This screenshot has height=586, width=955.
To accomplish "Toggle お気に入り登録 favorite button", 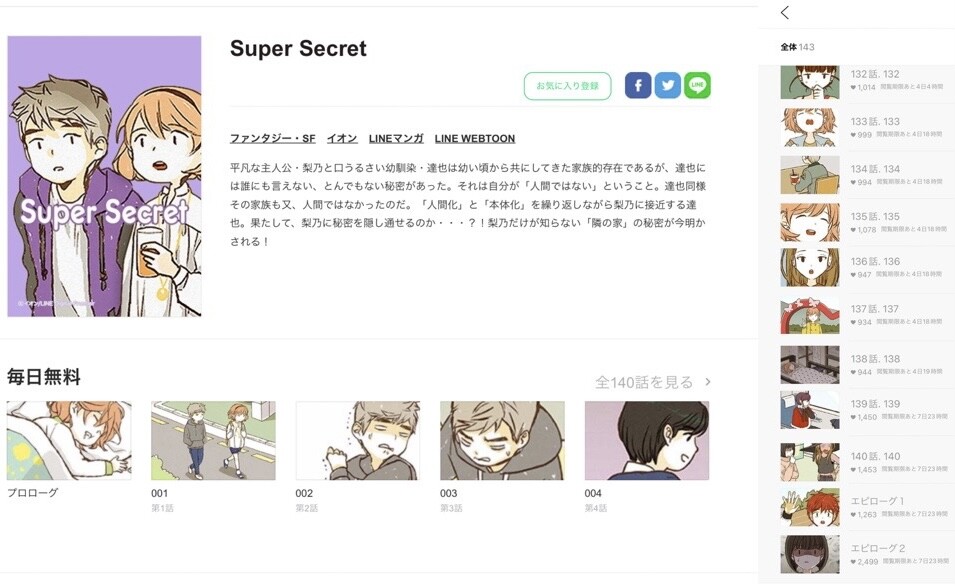I will click(x=568, y=86).
